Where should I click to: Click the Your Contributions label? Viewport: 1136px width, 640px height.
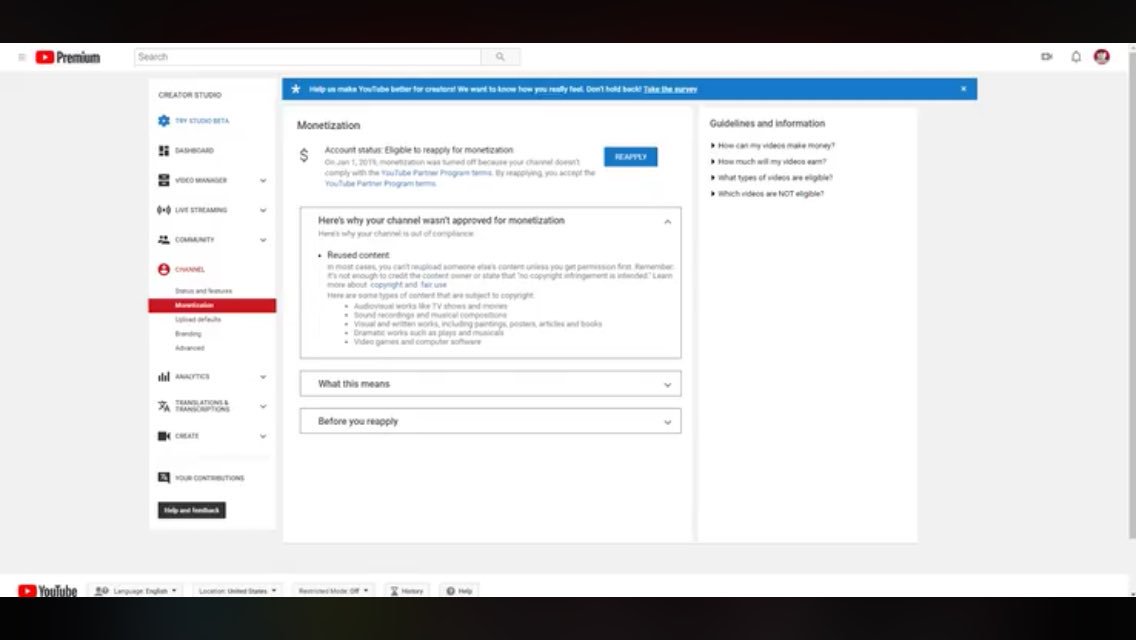pyautogui.click(x=209, y=478)
